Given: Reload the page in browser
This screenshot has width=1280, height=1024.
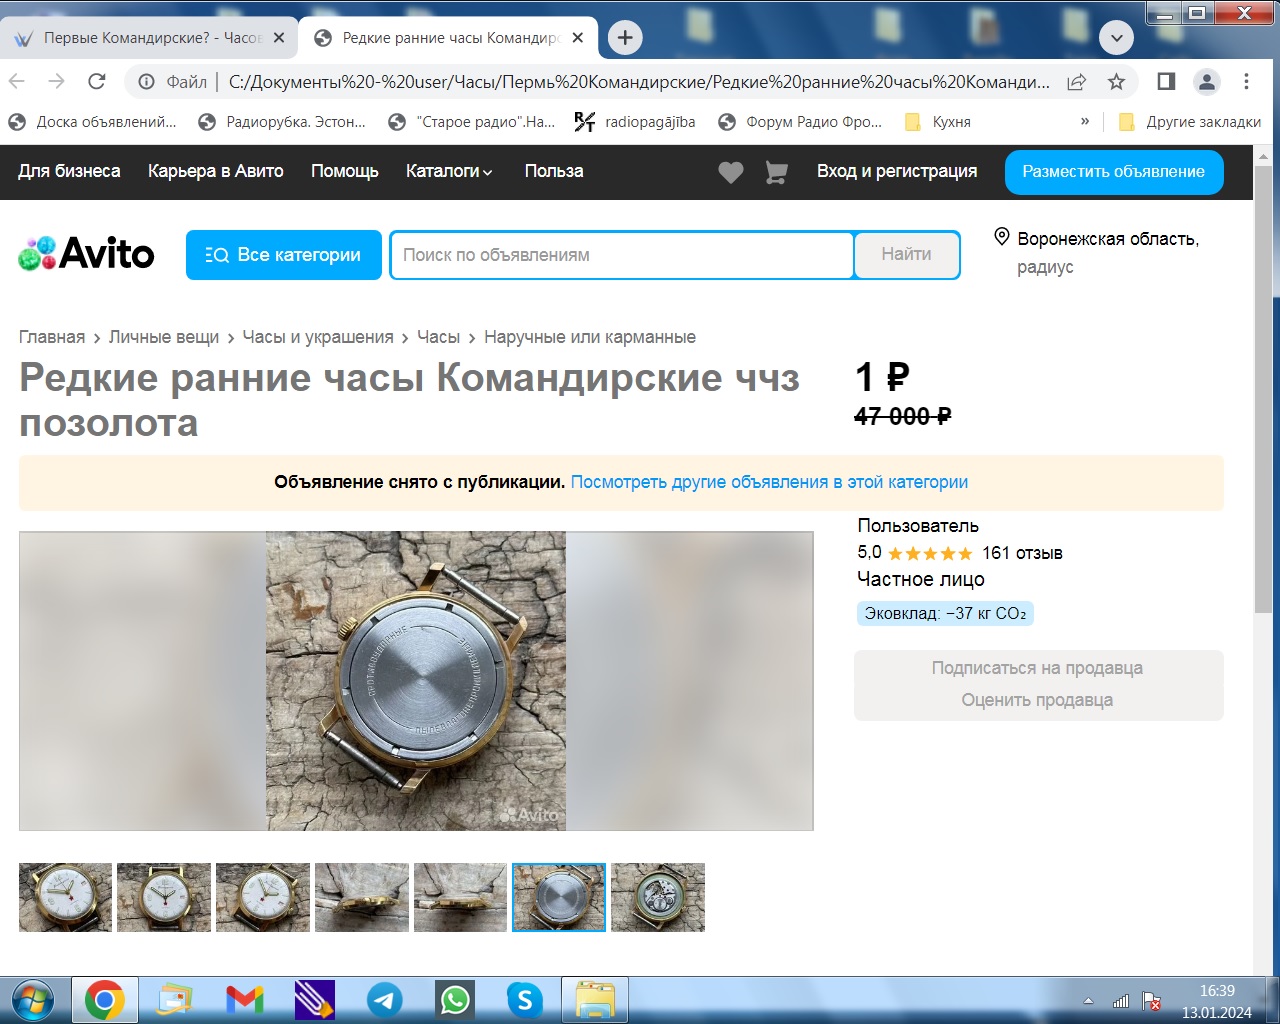Looking at the screenshot, I should (97, 82).
